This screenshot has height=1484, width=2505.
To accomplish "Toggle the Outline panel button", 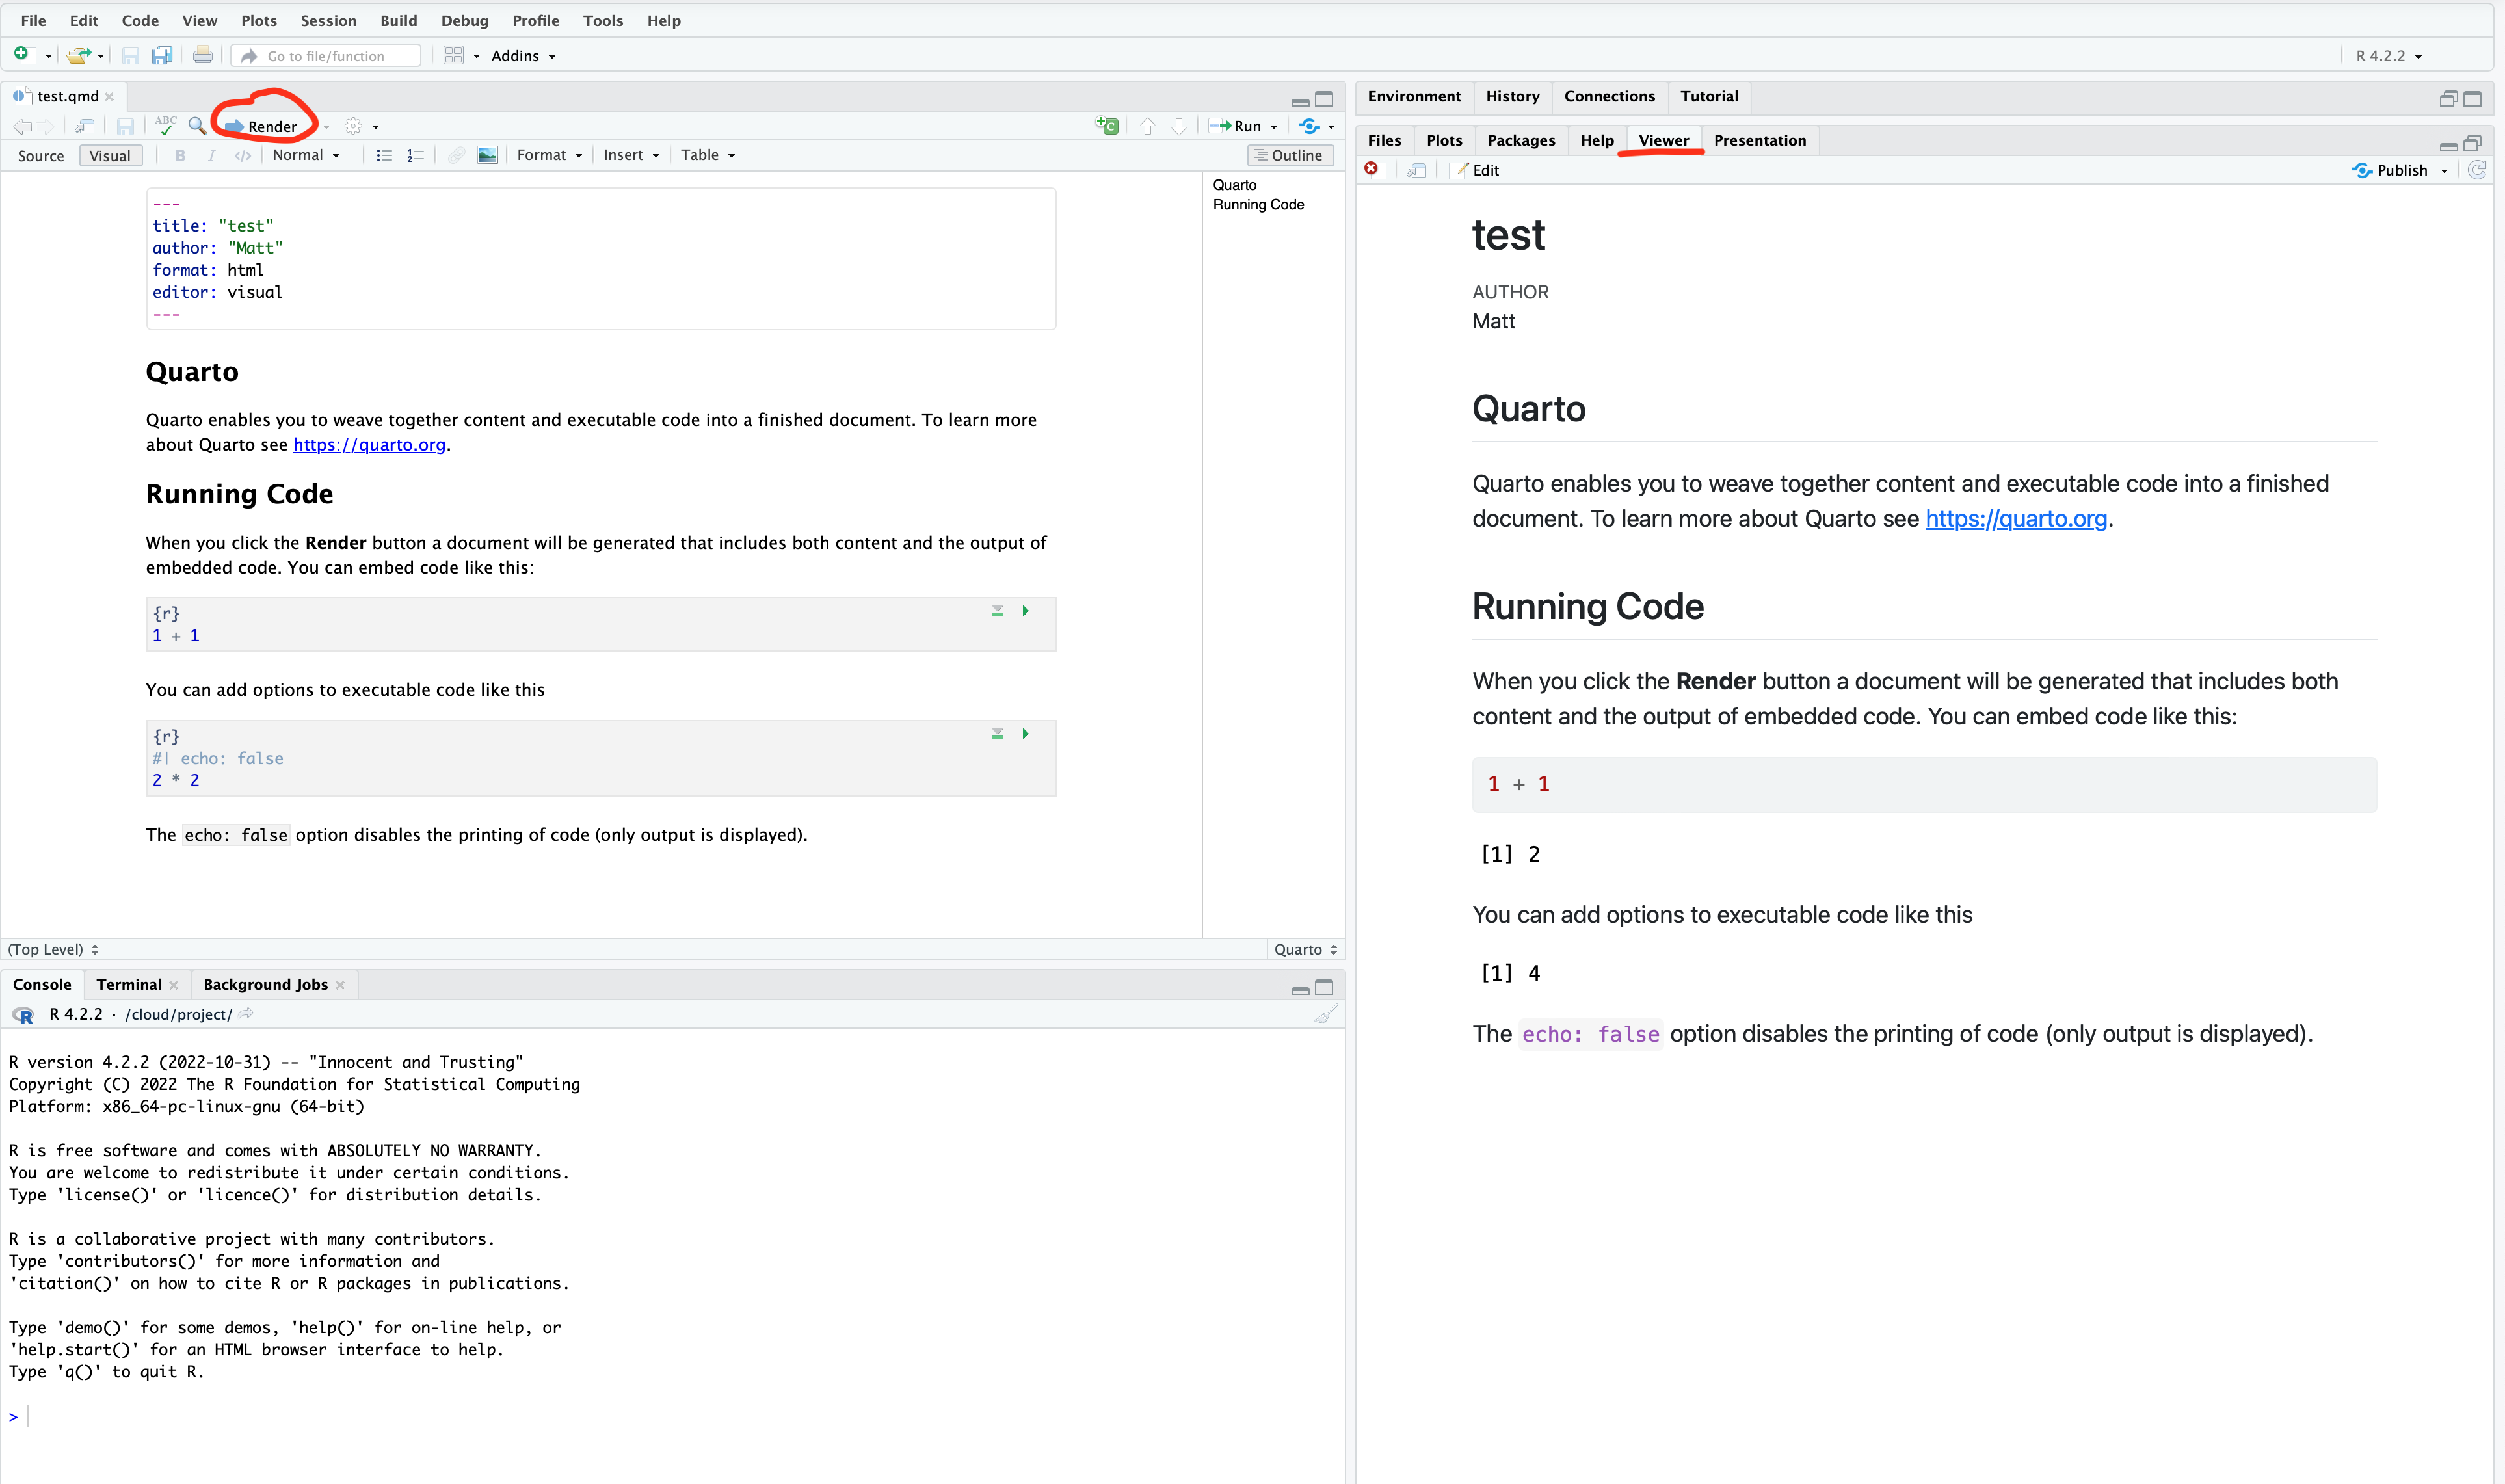I will (1290, 155).
